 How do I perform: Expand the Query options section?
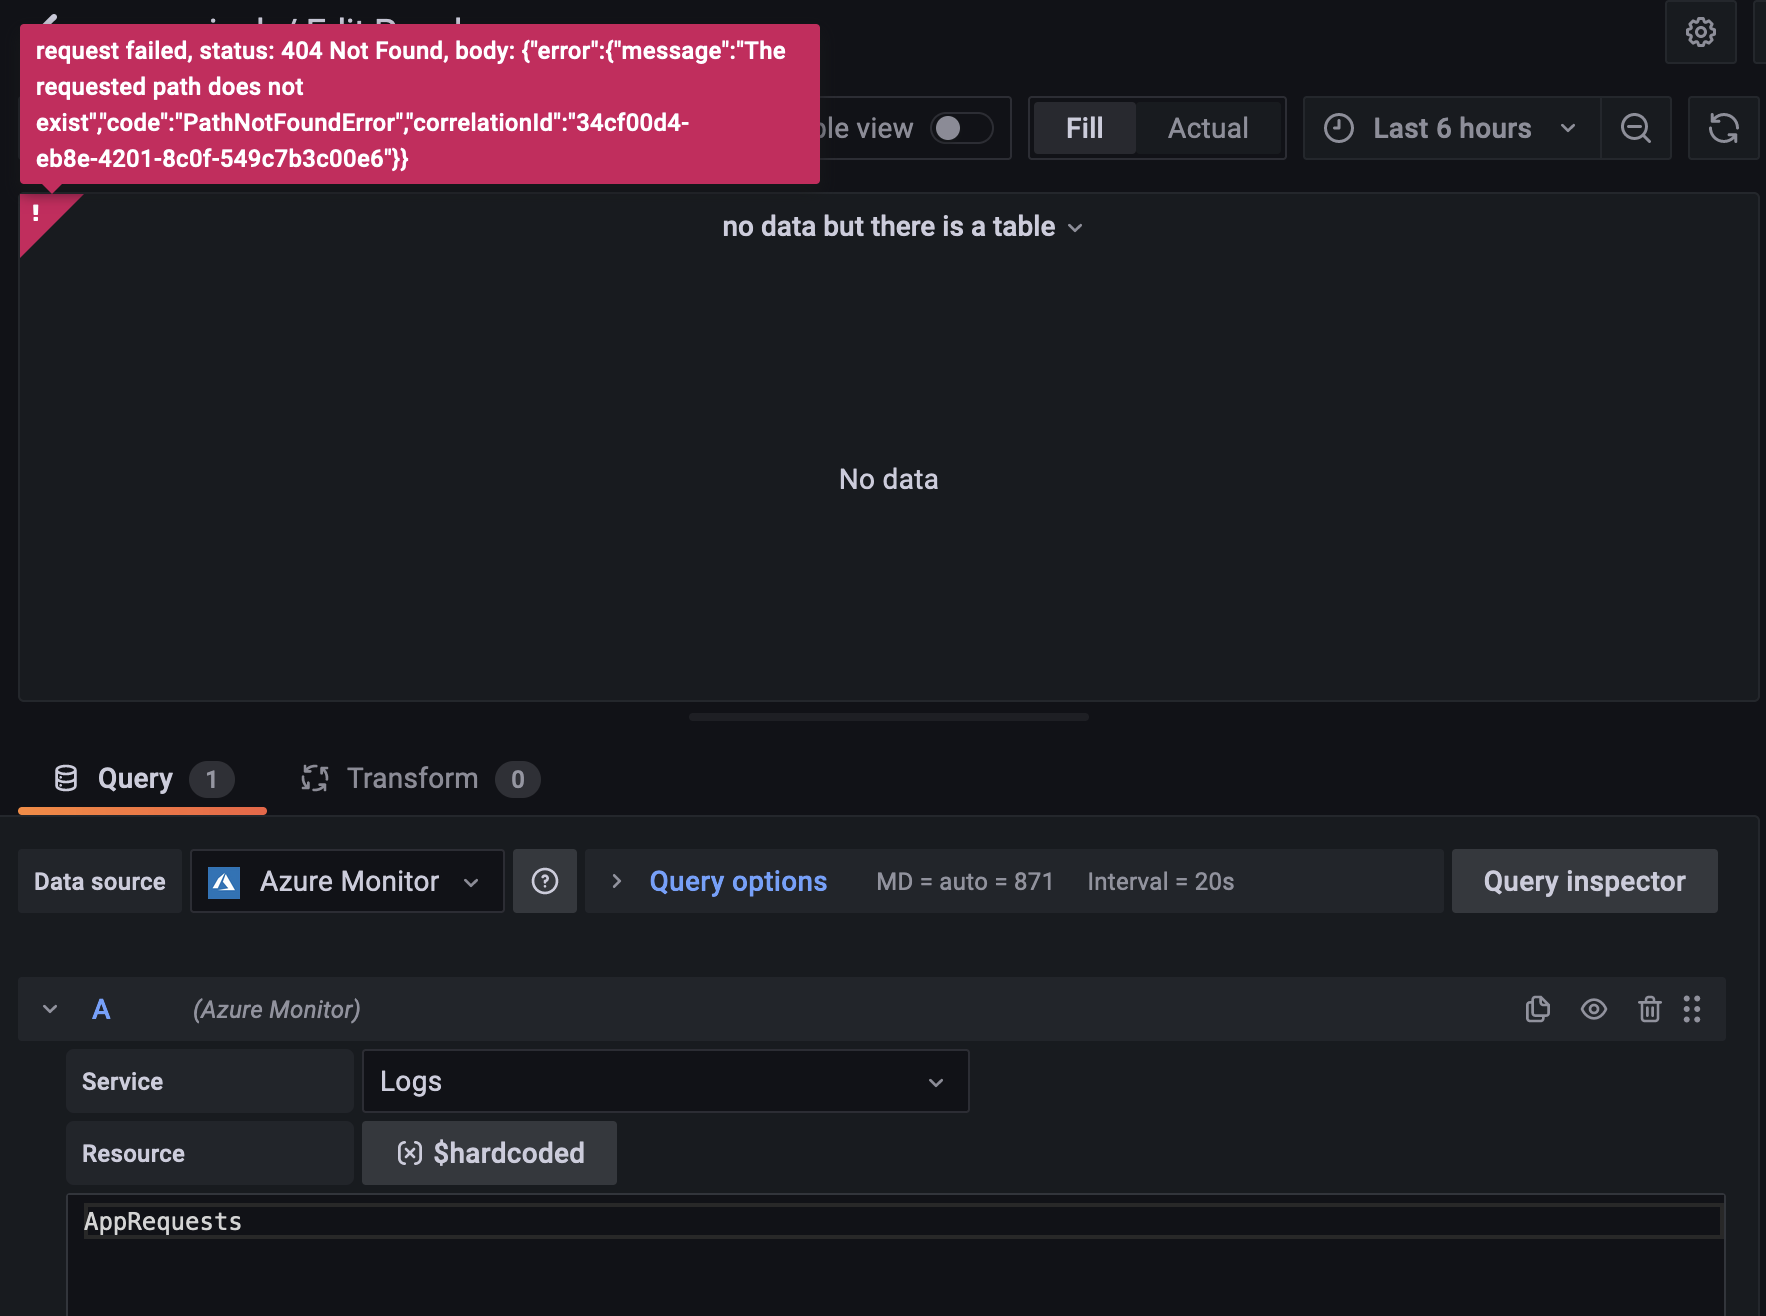738,881
